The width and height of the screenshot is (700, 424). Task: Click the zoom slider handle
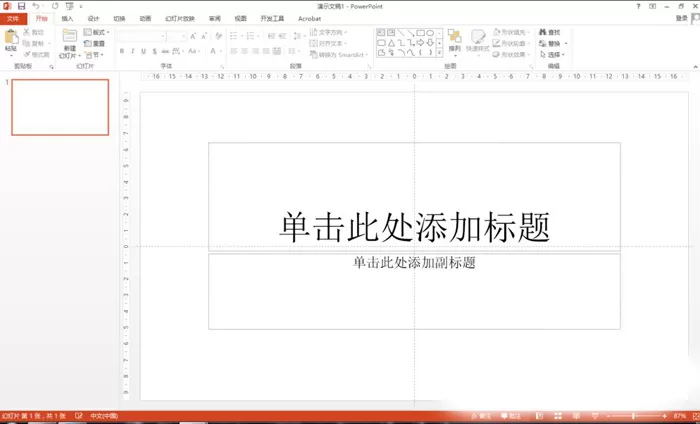tap(633, 416)
